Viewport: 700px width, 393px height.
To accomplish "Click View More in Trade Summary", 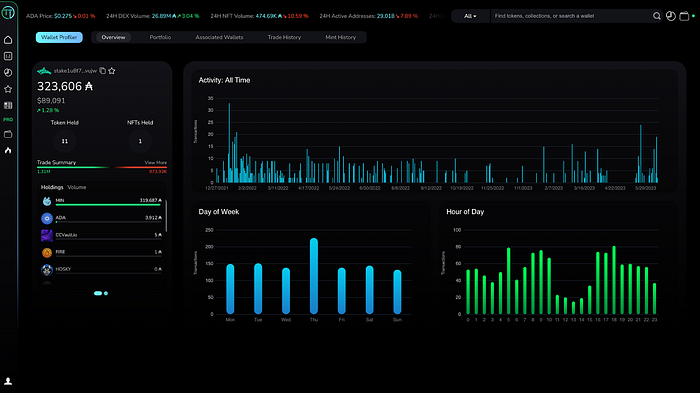I will (x=155, y=163).
